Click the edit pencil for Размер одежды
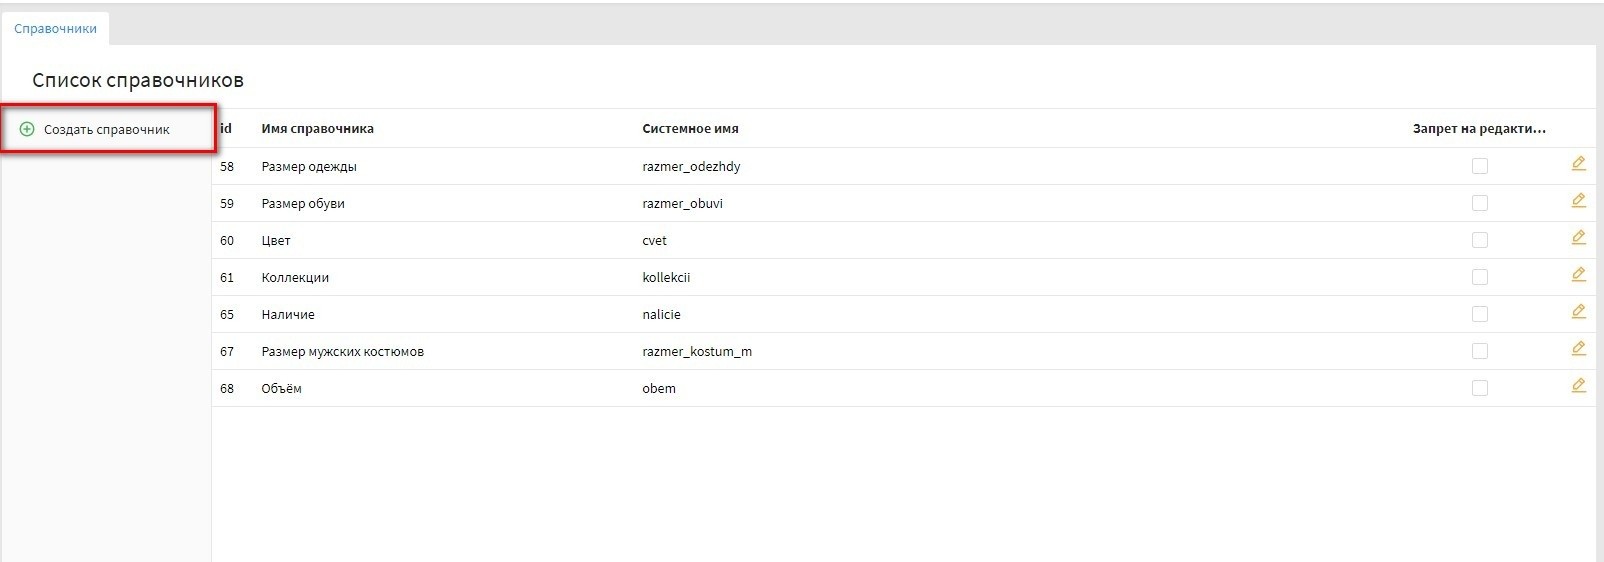 [1578, 164]
